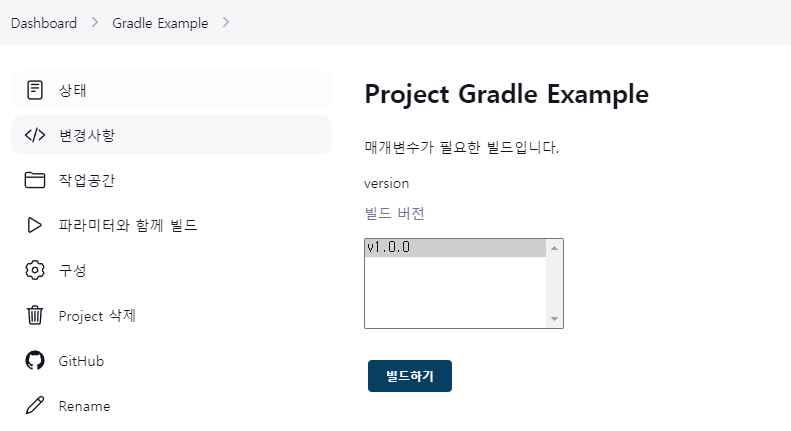
Task: Click the pencil Rename icon
Action: coord(35,405)
